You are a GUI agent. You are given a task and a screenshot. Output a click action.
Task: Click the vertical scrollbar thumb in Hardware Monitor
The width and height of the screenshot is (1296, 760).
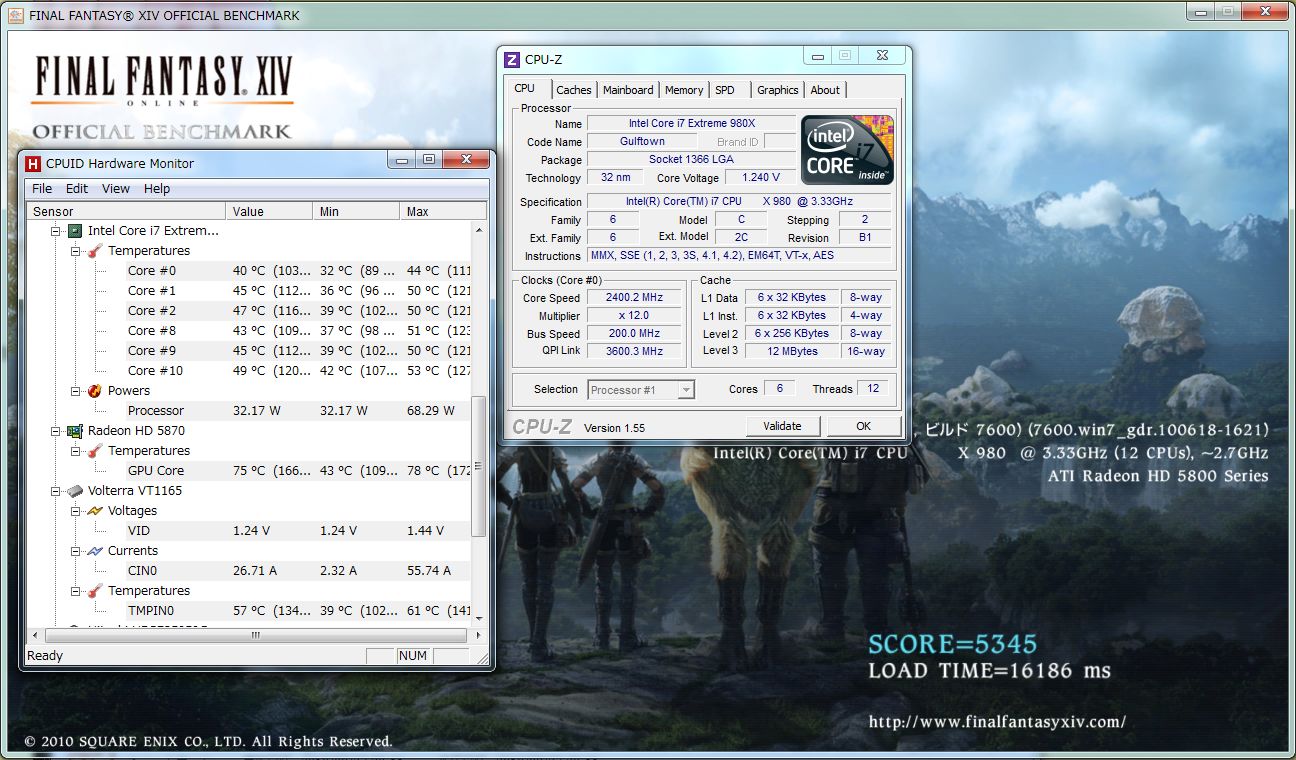tap(479, 468)
